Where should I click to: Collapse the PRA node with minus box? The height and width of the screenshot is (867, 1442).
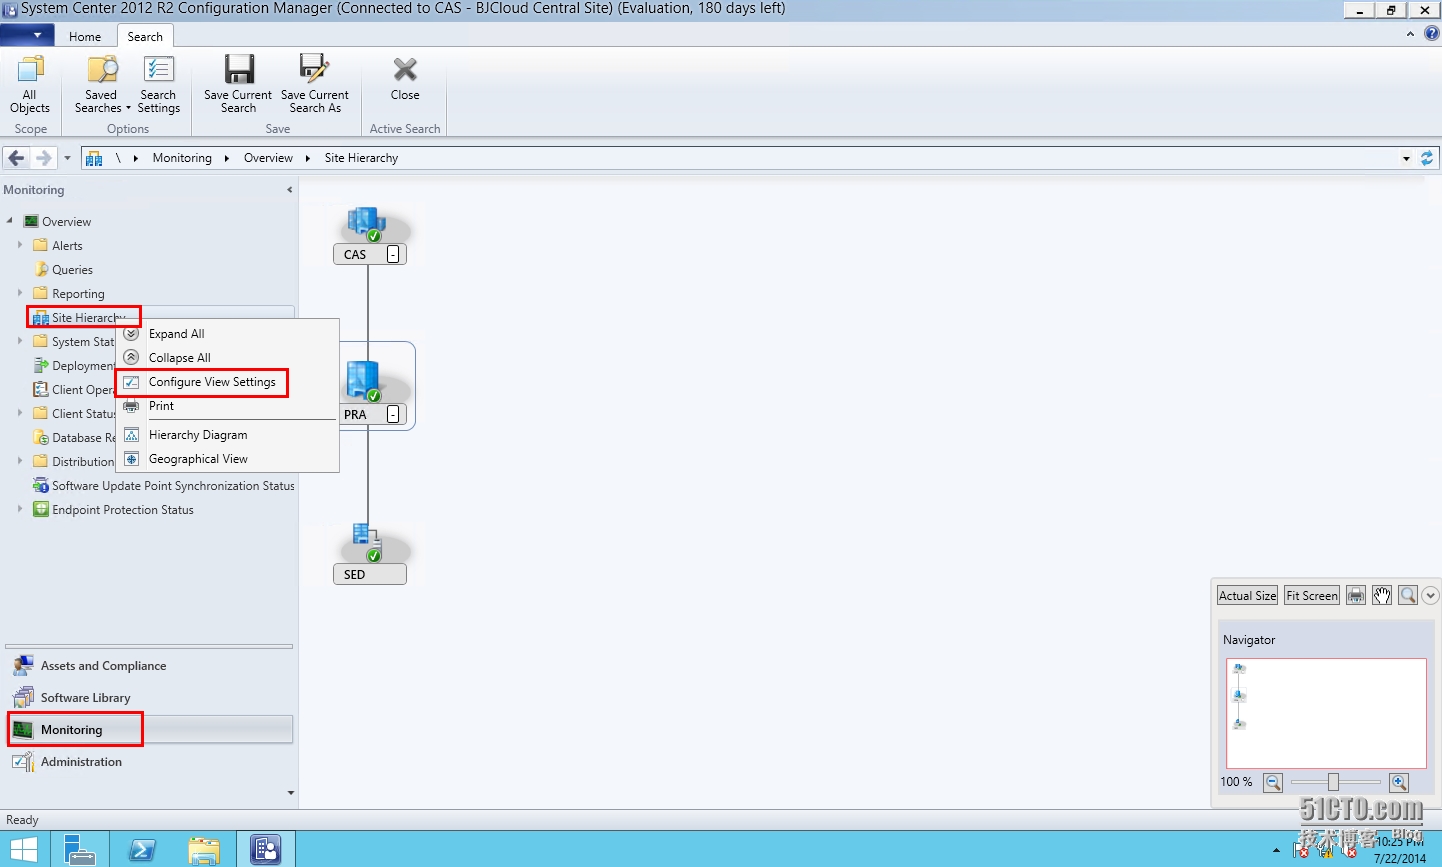[x=393, y=414]
